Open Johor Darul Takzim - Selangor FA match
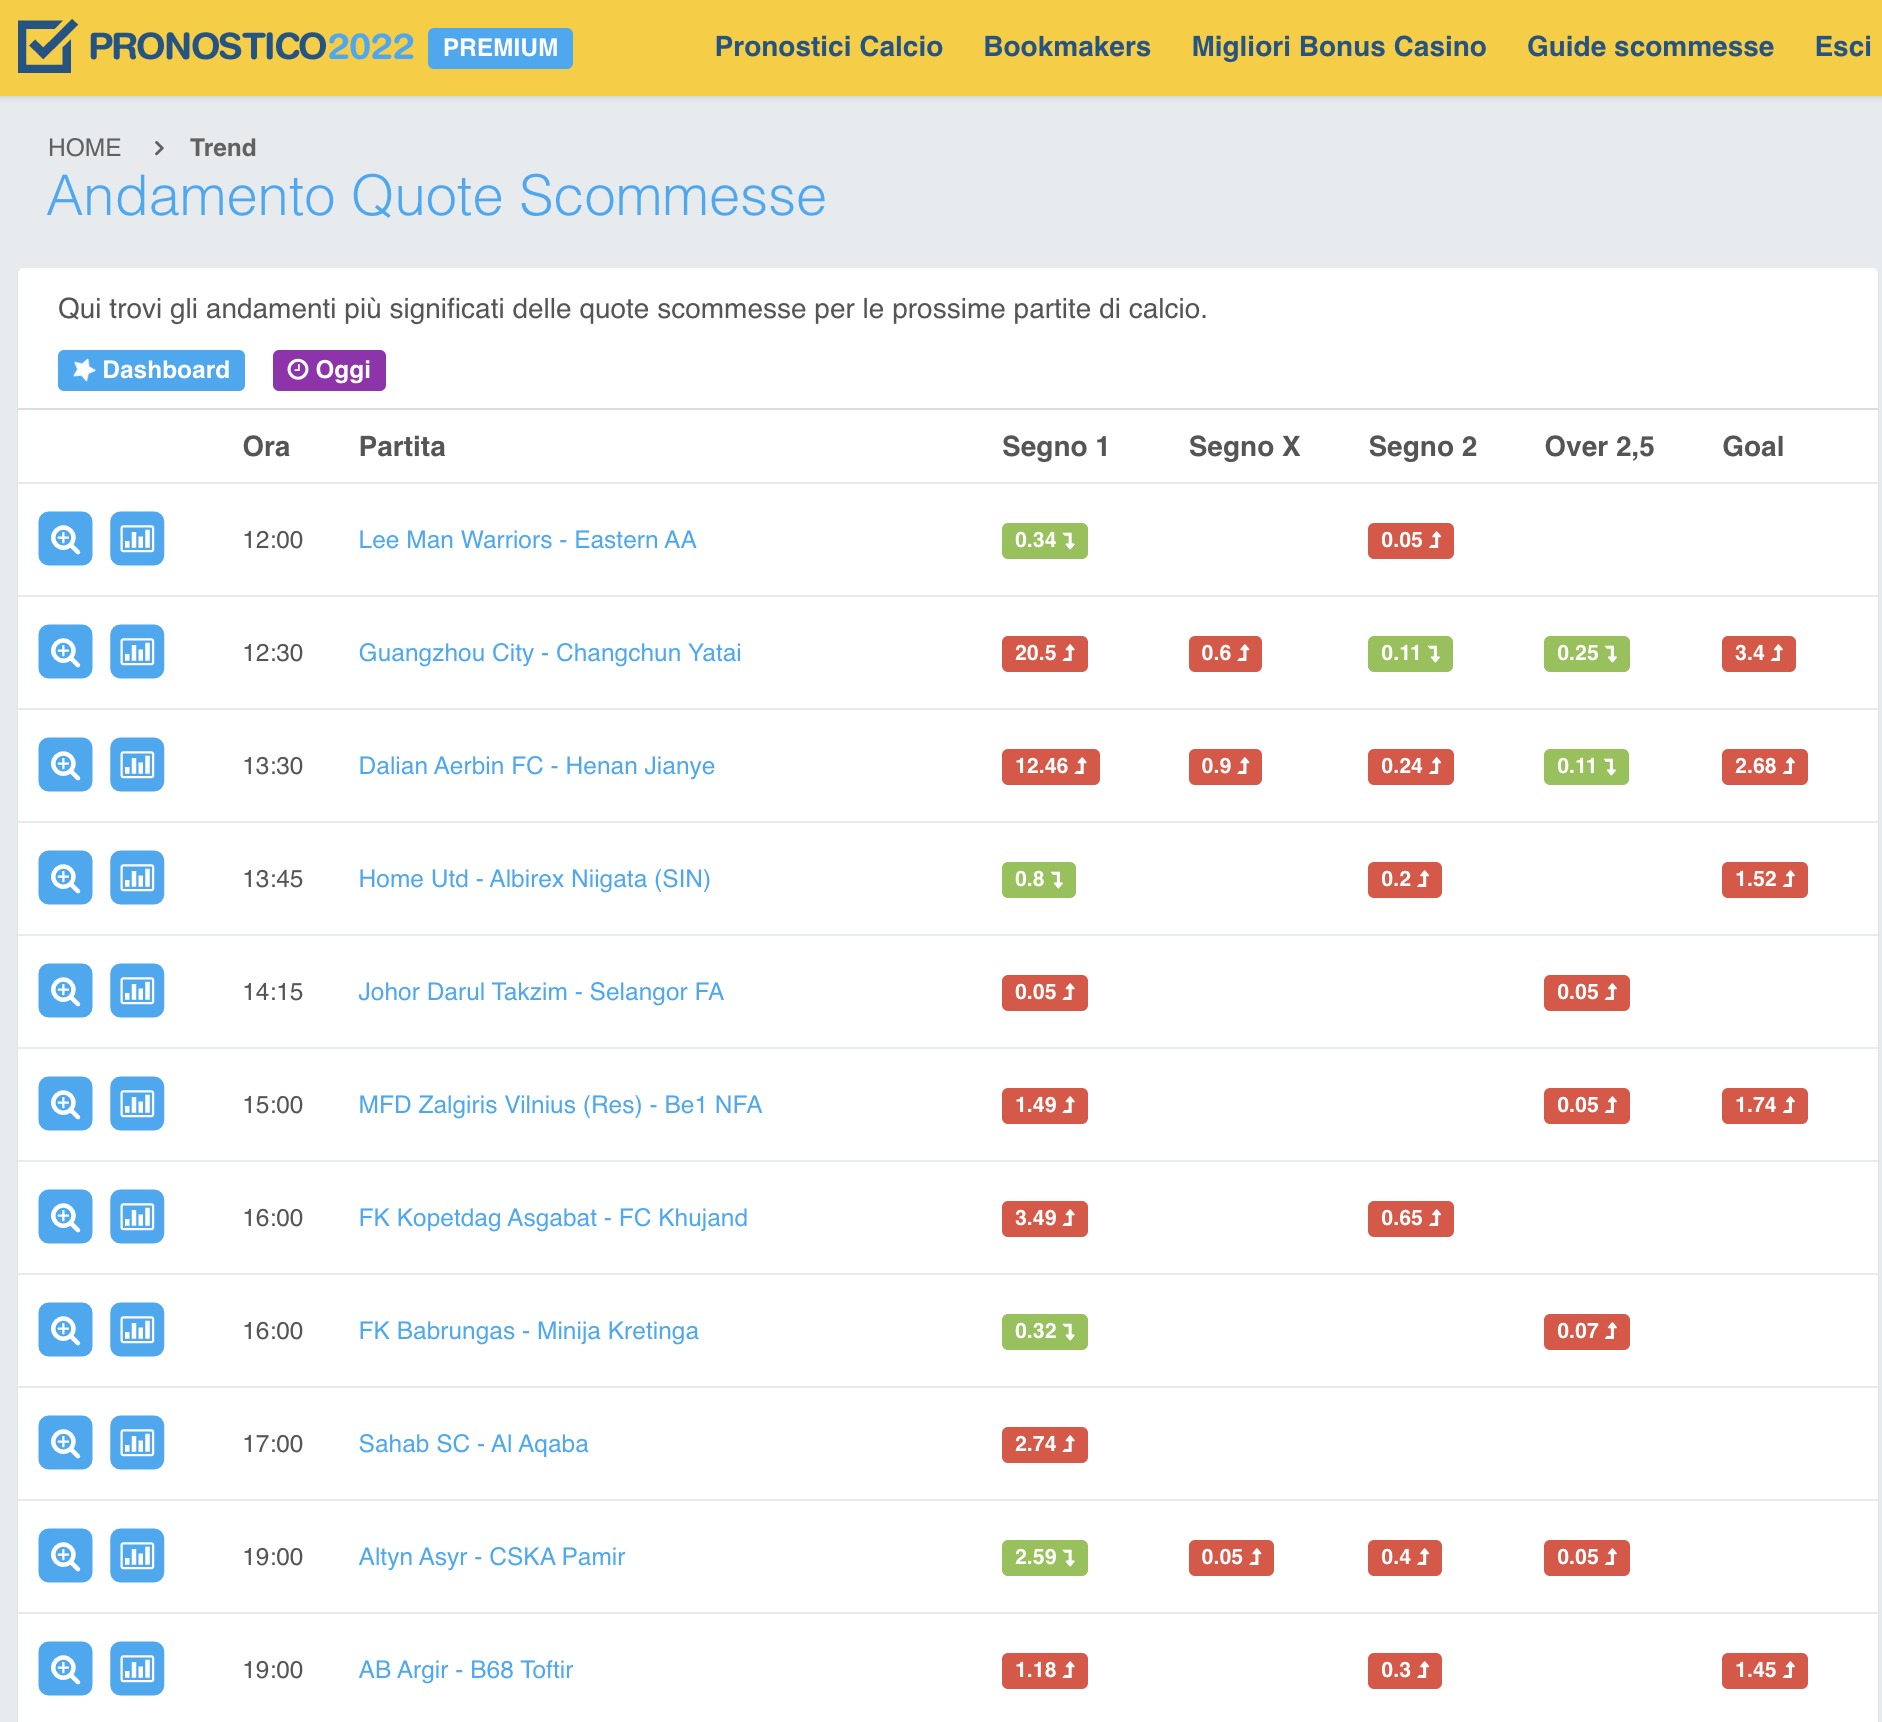The width and height of the screenshot is (1882, 1722). (541, 992)
